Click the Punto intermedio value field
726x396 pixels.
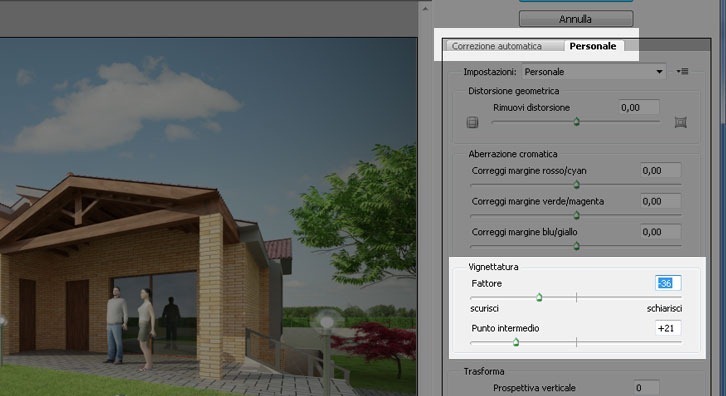point(668,328)
